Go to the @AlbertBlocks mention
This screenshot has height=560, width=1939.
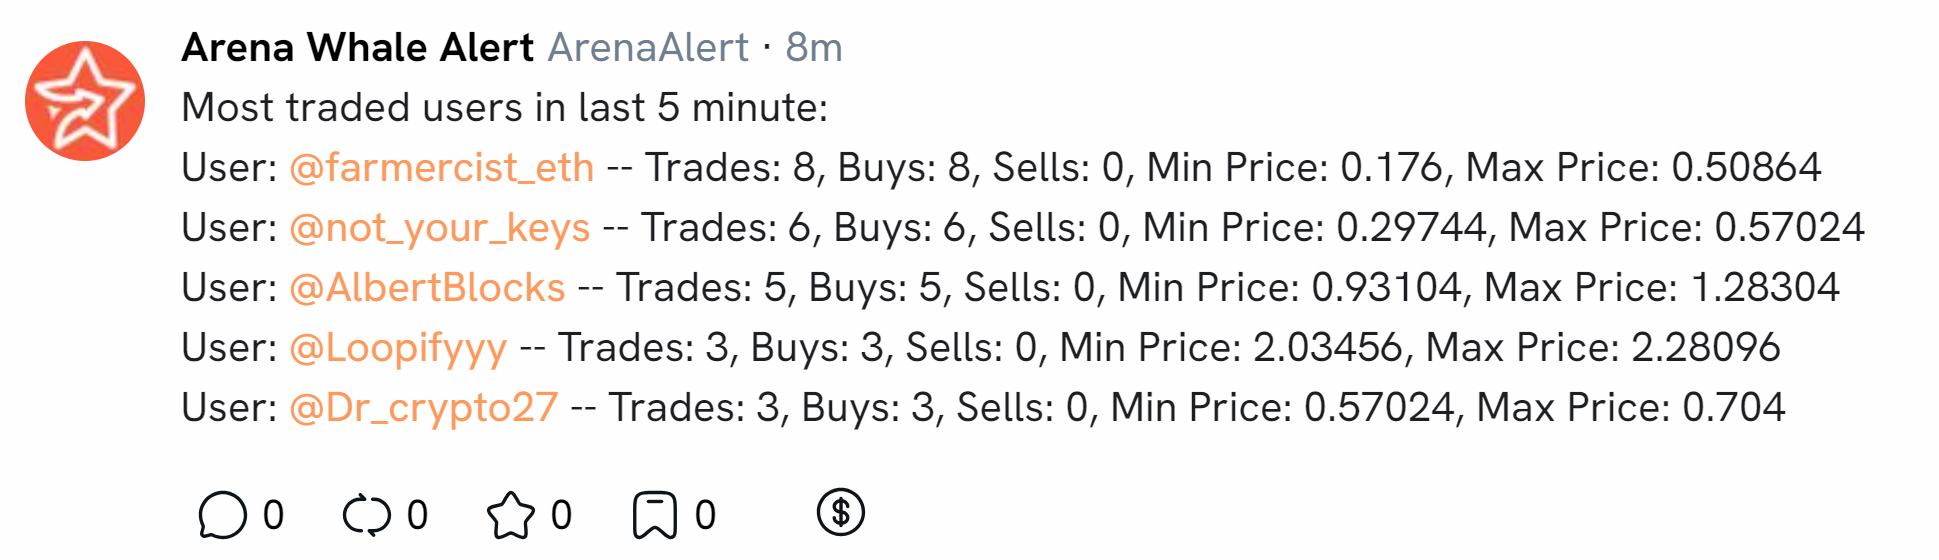427,287
